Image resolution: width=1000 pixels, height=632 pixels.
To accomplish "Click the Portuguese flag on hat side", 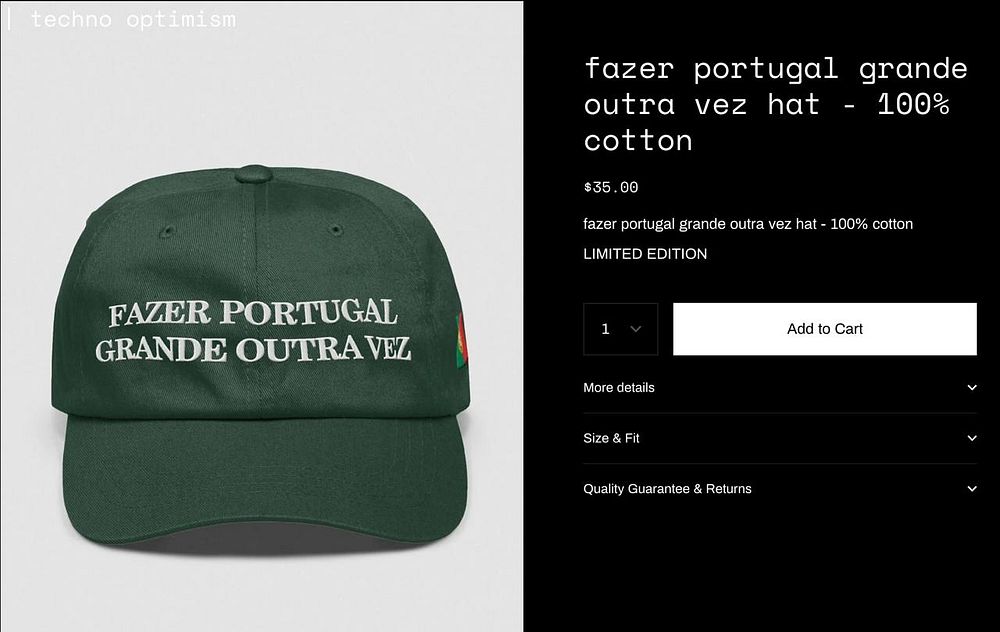I will pos(462,340).
